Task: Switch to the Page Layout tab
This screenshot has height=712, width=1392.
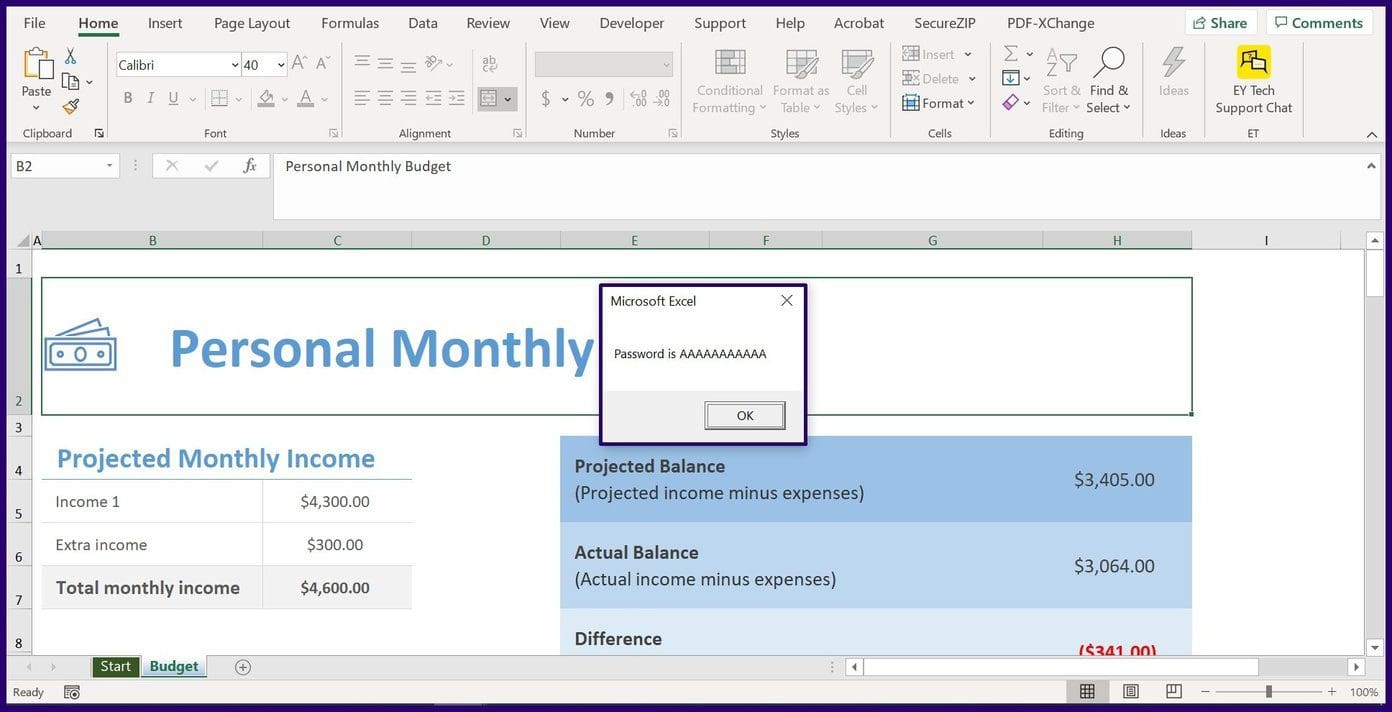Action: point(252,23)
